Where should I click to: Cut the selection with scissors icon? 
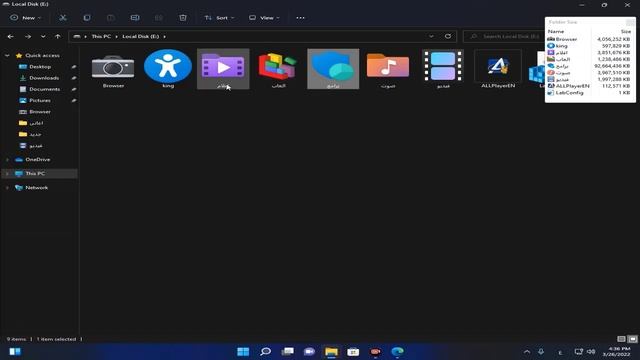tap(62, 18)
